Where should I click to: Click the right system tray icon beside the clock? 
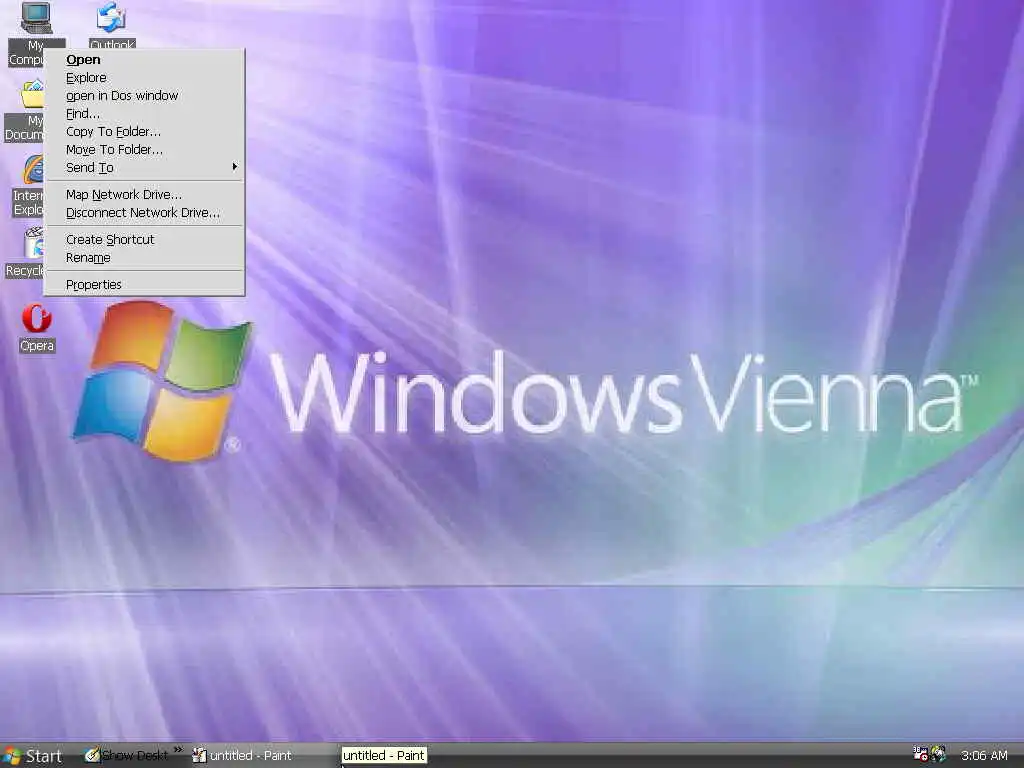[938, 754]
